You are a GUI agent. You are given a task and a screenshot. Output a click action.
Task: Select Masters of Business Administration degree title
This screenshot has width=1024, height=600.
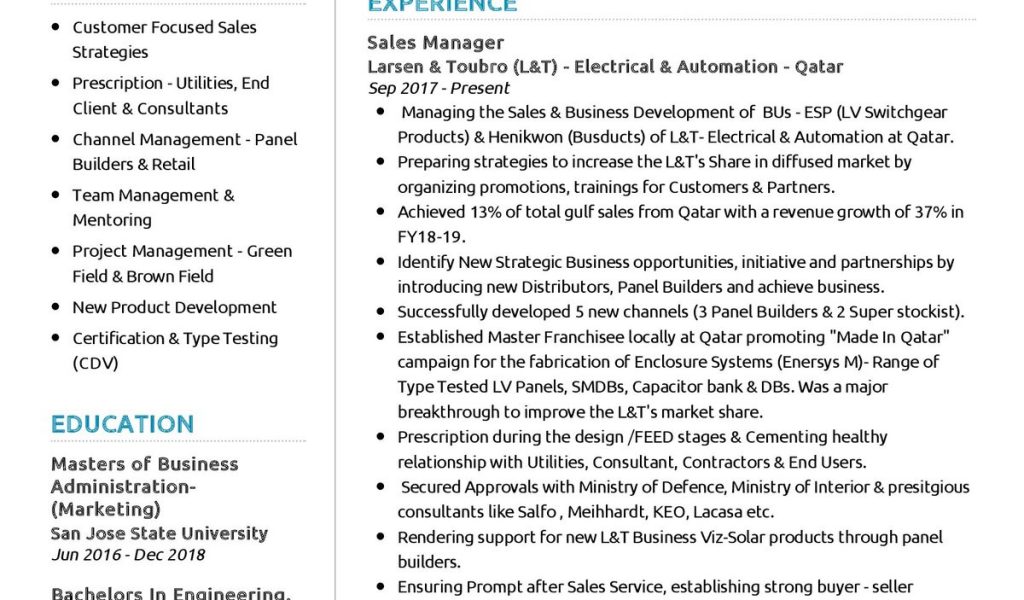145,487
